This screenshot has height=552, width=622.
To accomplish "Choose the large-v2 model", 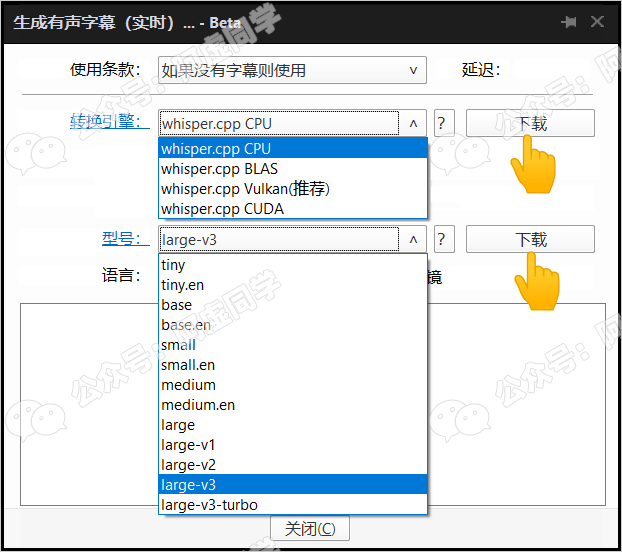I will (x=293, y=465).
